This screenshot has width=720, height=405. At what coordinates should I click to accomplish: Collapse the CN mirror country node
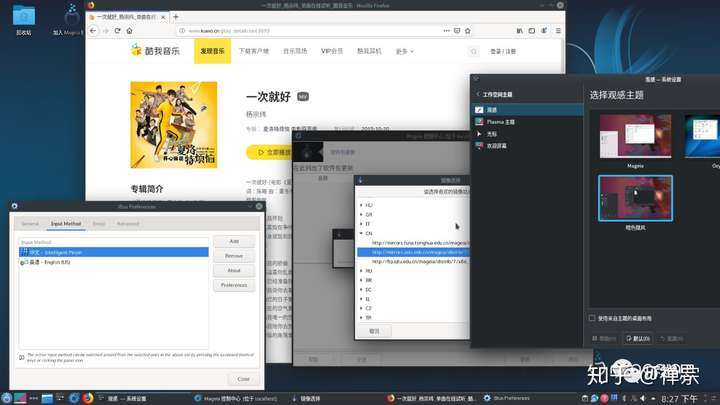point(361,233)
